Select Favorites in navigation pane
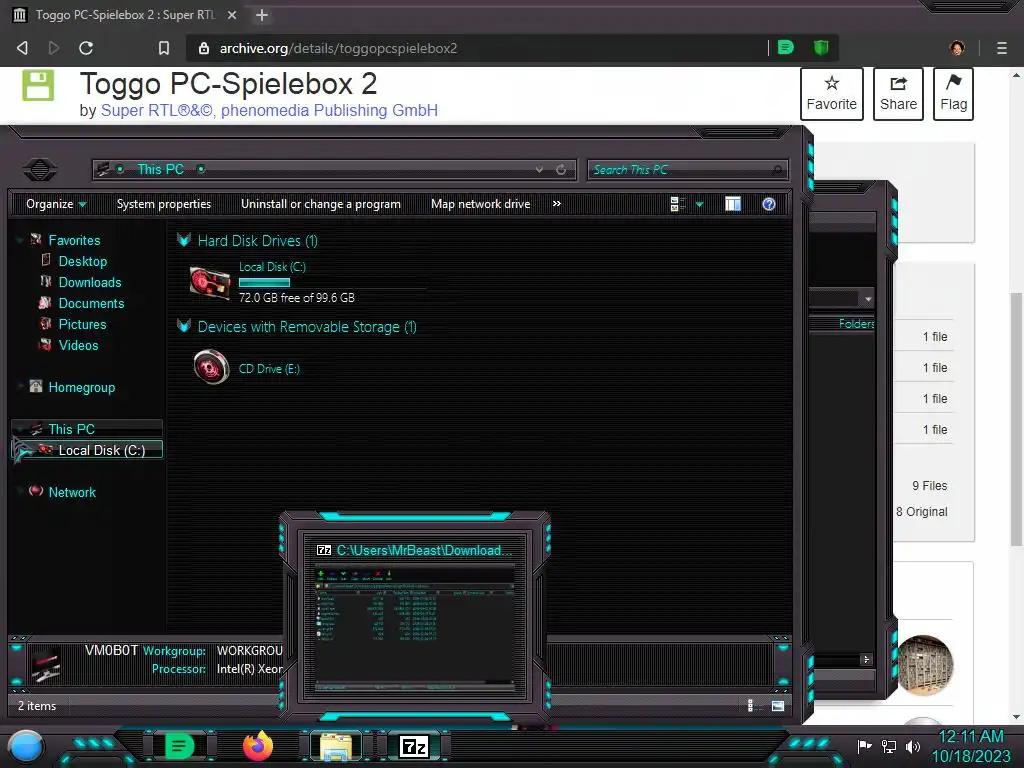The image size is (1024, 768). pyautogui.click(x=74, y=240)
